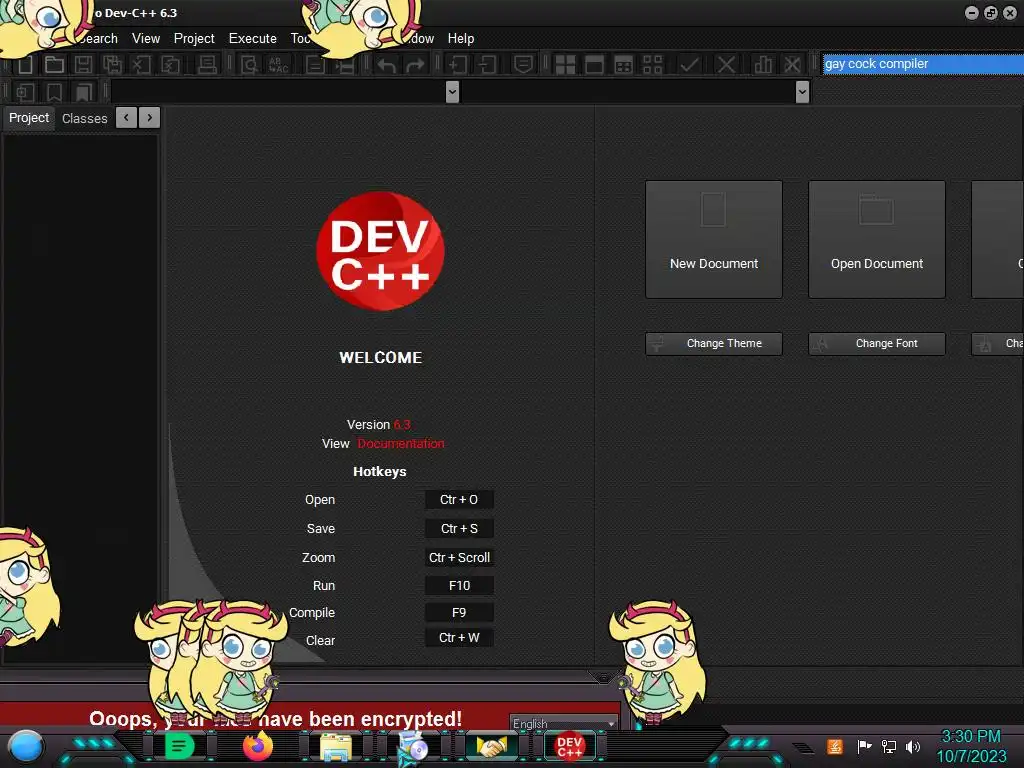Click the Toggle Comment toolbar icon
This screenshot has height=768, width=1024.
coord(523,64)
